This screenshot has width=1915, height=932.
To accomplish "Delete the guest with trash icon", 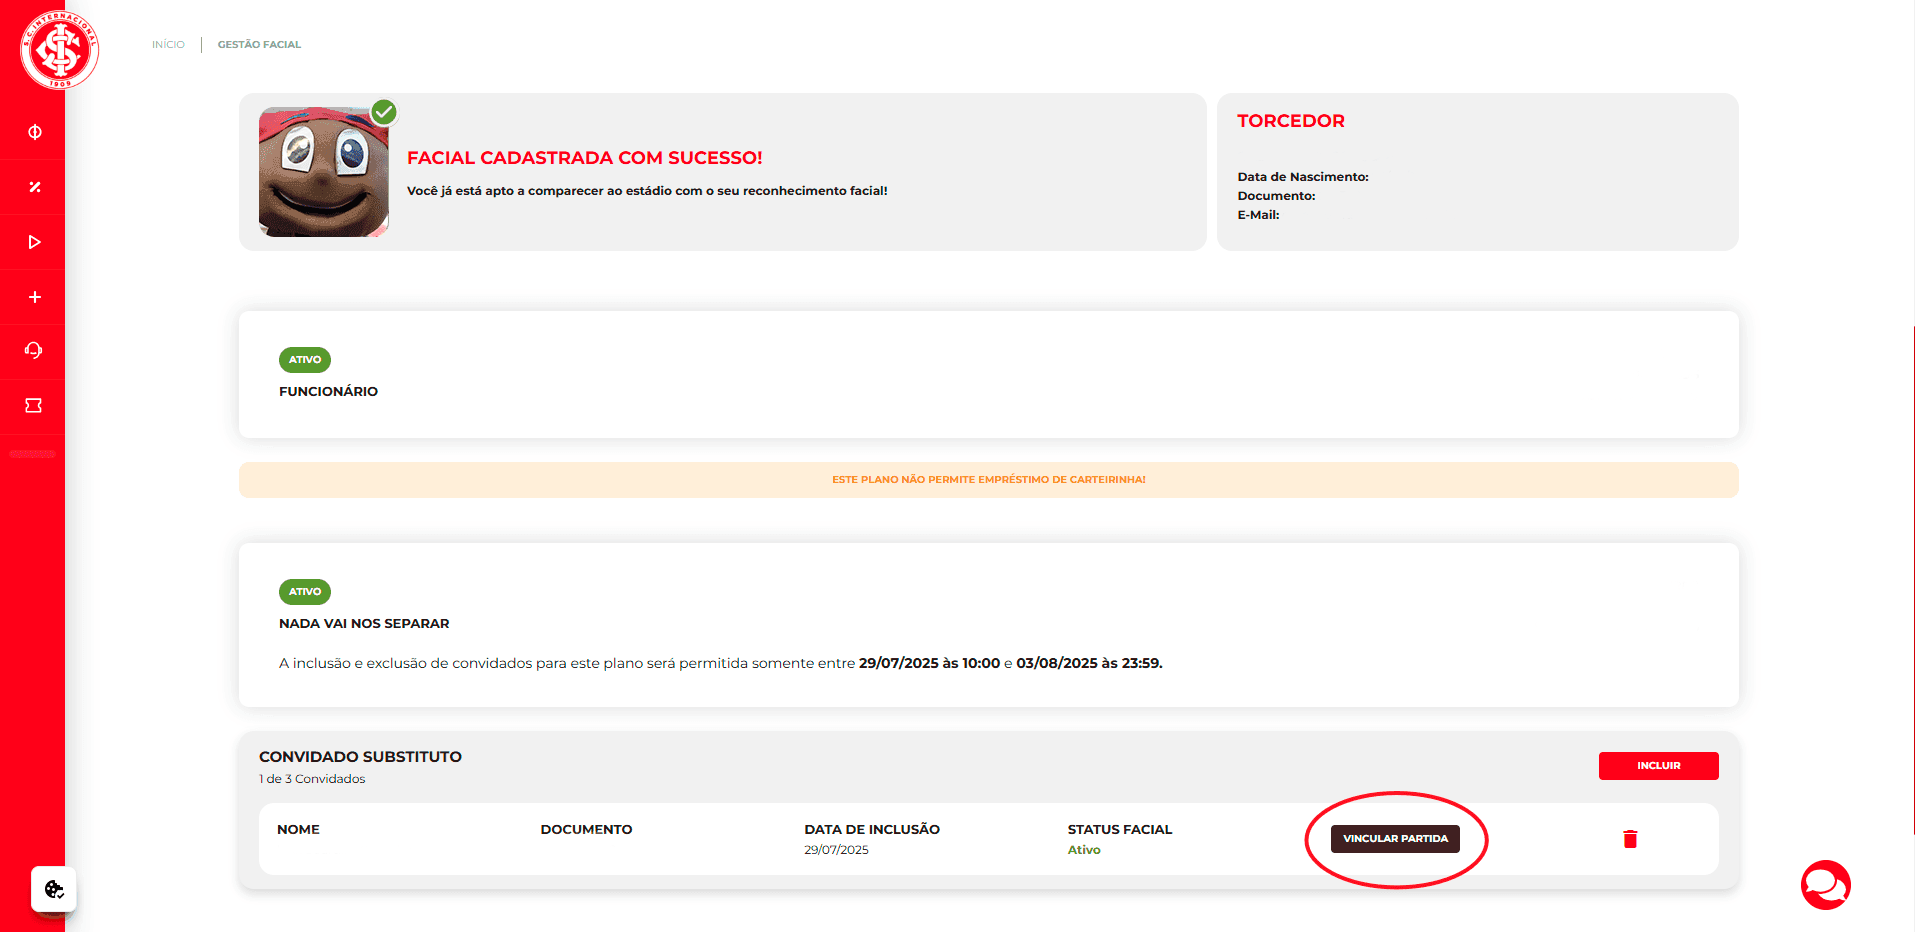I will 1630,839.
